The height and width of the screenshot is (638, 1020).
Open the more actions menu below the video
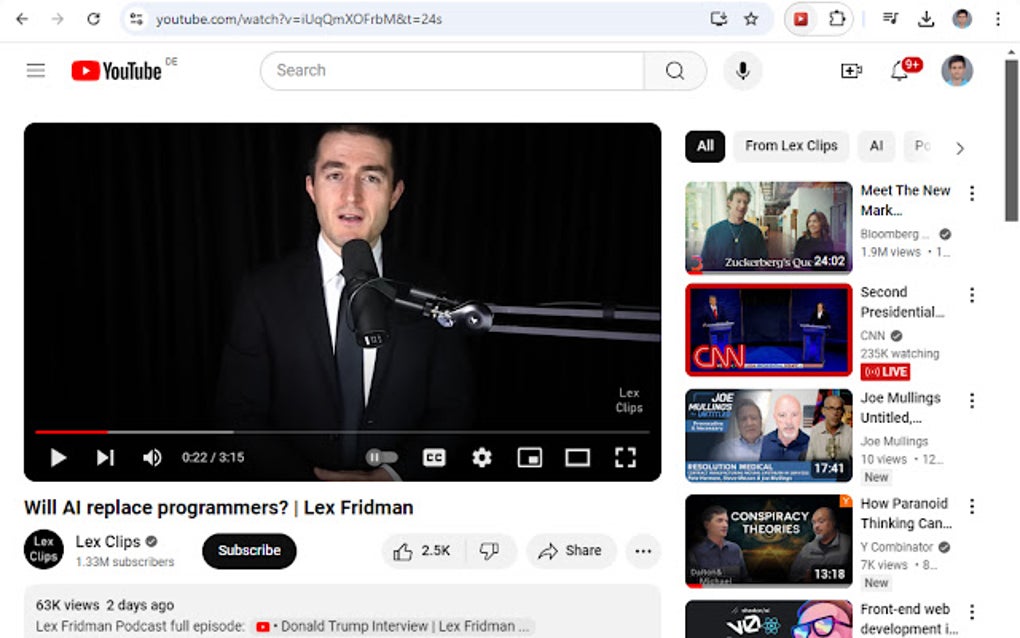(643, 551)
